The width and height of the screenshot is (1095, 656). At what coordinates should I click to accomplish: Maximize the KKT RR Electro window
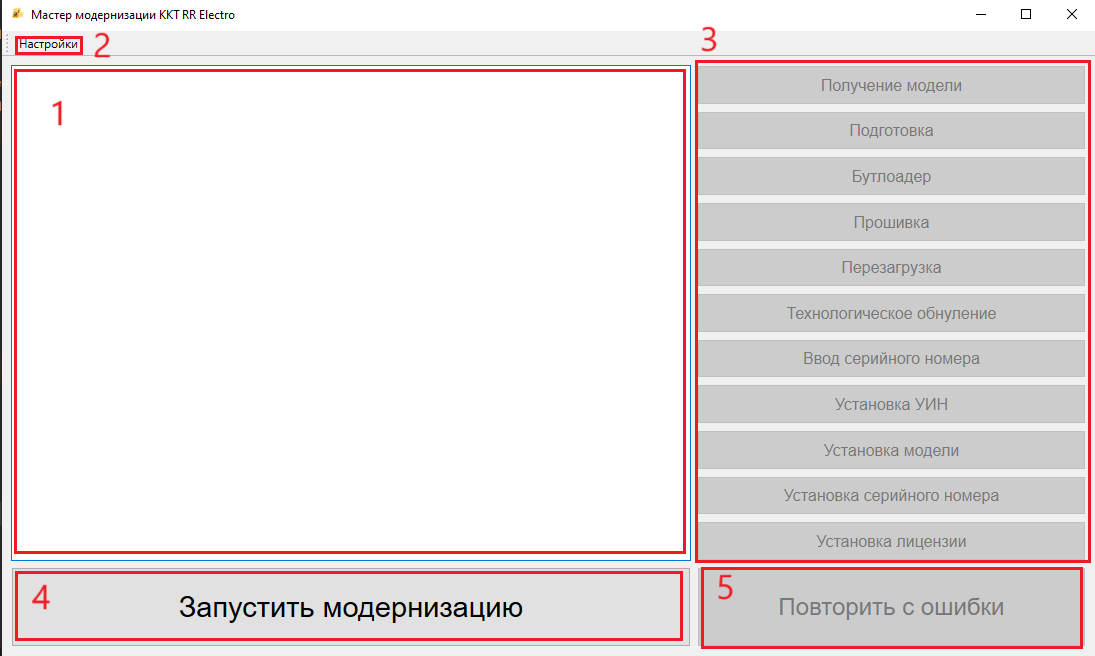tap(1026, 15)
